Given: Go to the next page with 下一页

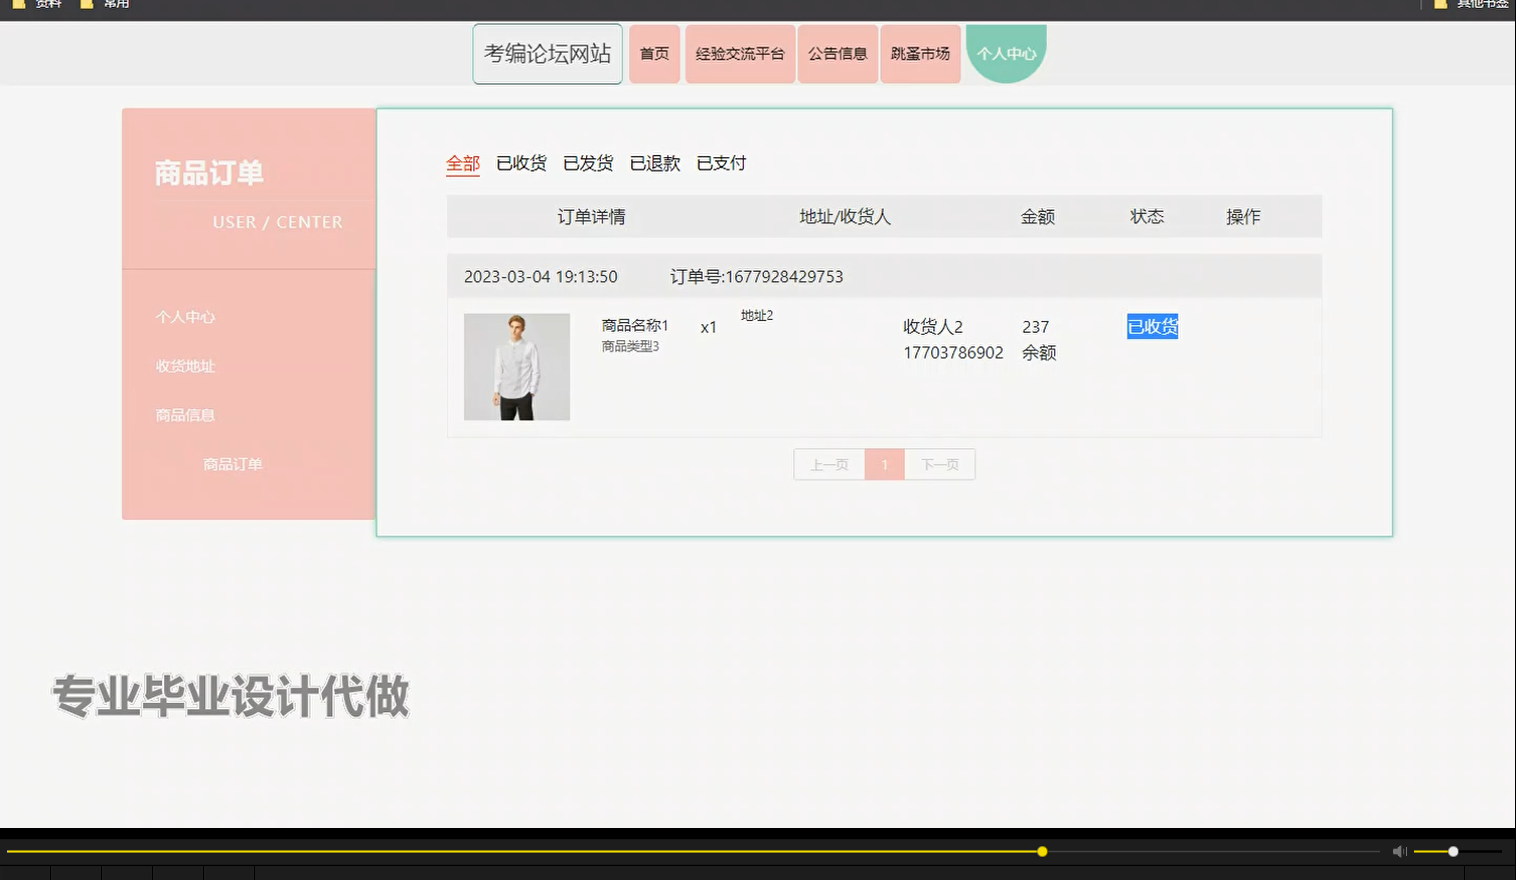Looking at the screenshot, I should coord(939,464).
